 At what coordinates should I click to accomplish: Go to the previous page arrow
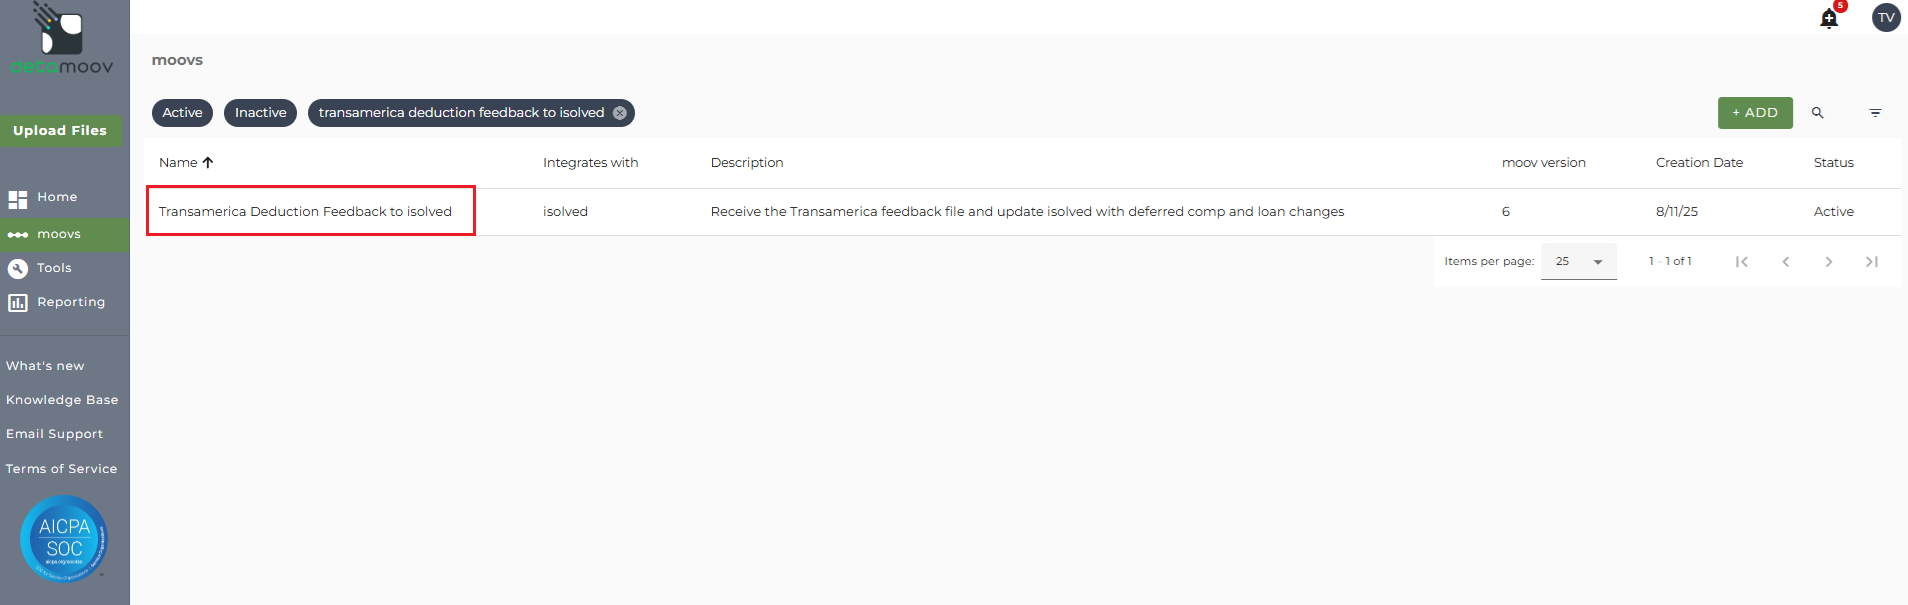pyautogui.click(x=1786, y=262)
